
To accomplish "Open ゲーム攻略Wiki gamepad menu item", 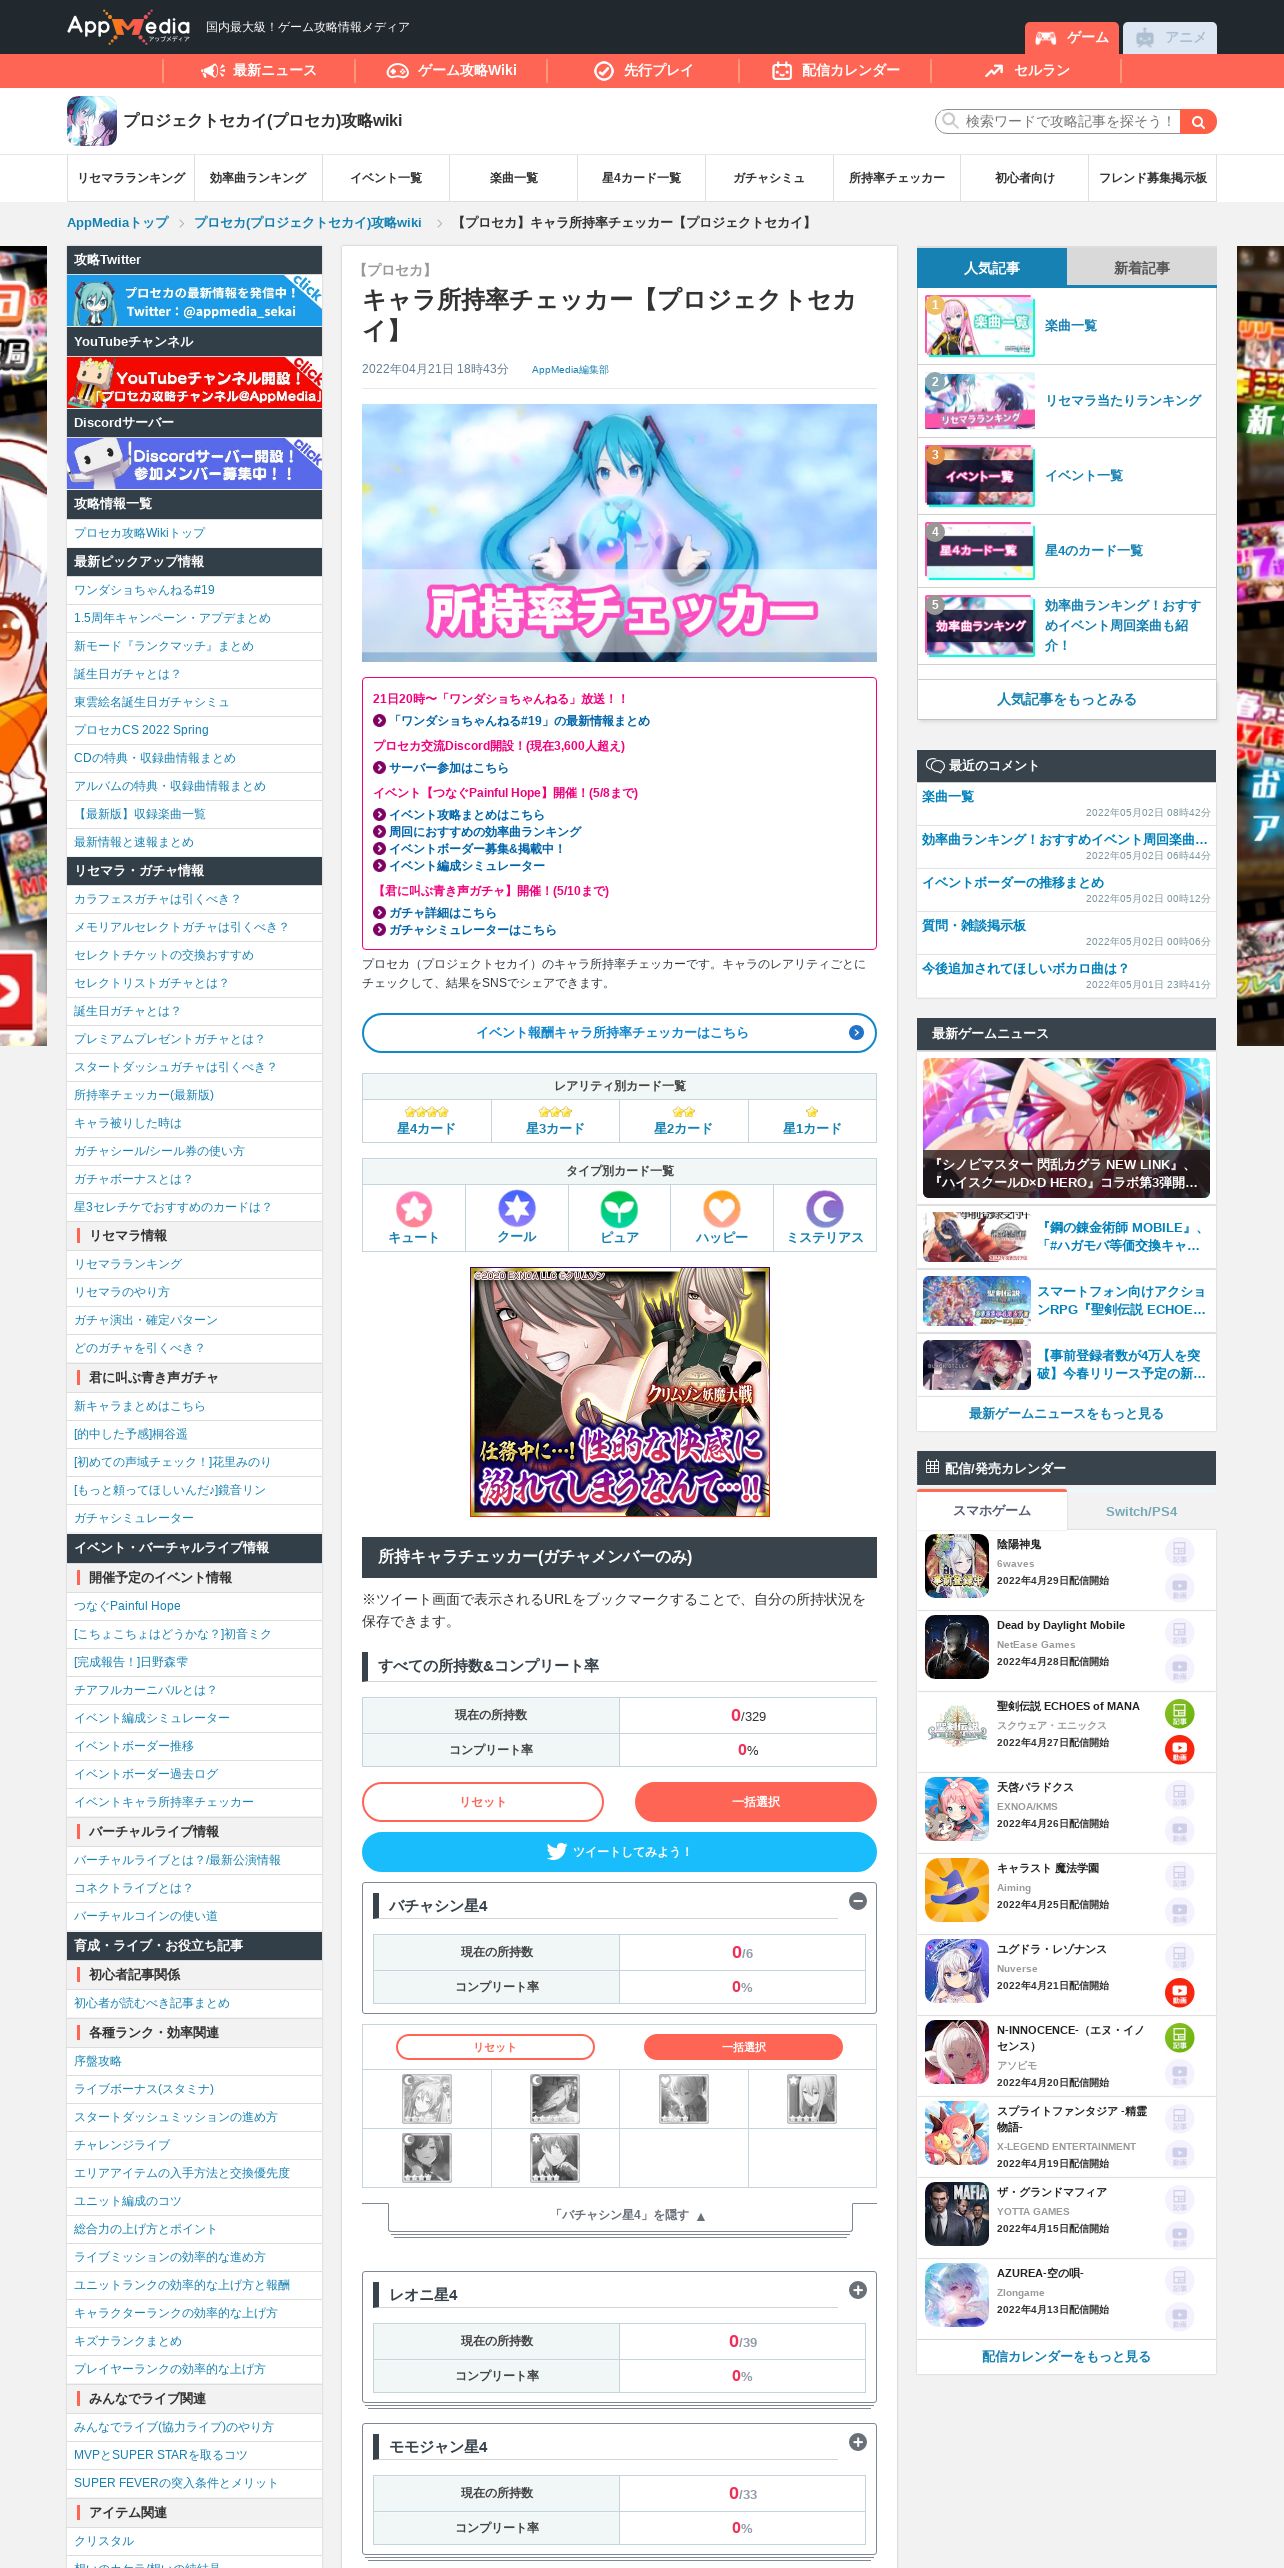I will click(x=452, y=70).
